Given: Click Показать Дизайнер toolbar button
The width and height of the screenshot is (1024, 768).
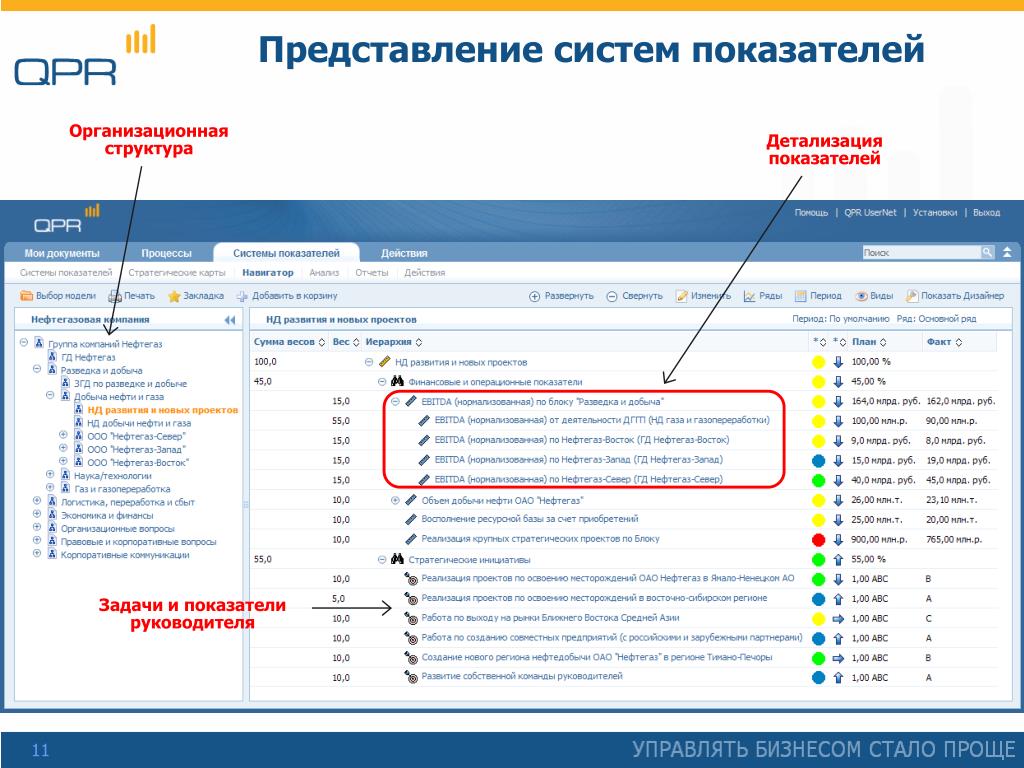Looking at the screenshot, I should pos(955,296).
